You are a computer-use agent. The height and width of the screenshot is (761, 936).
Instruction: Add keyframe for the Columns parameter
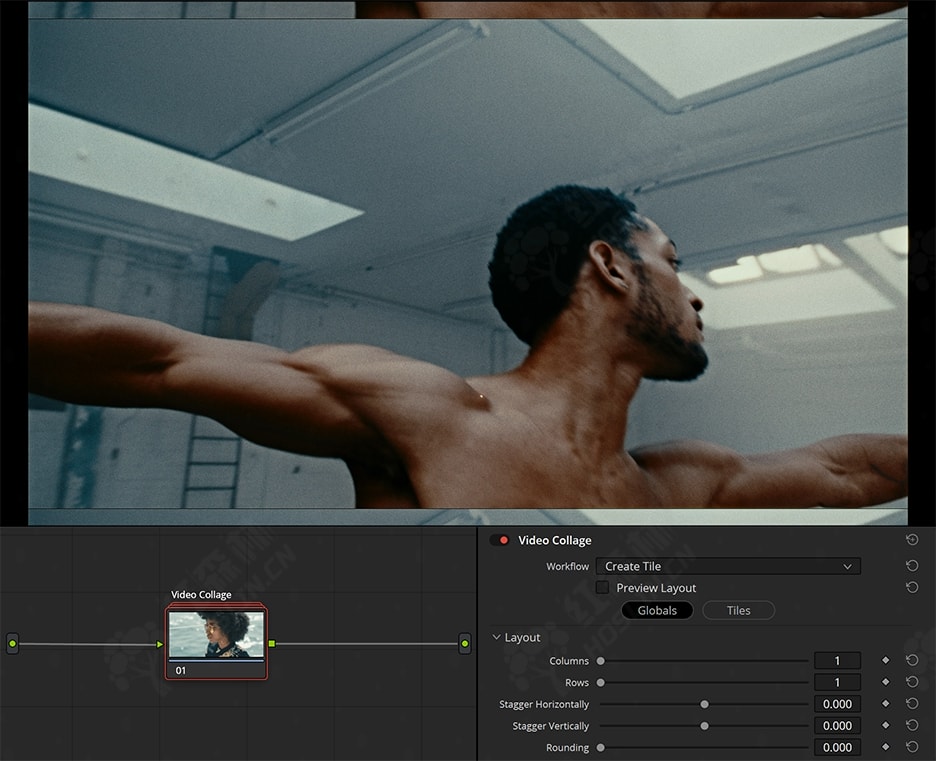[x=885, y=661]
